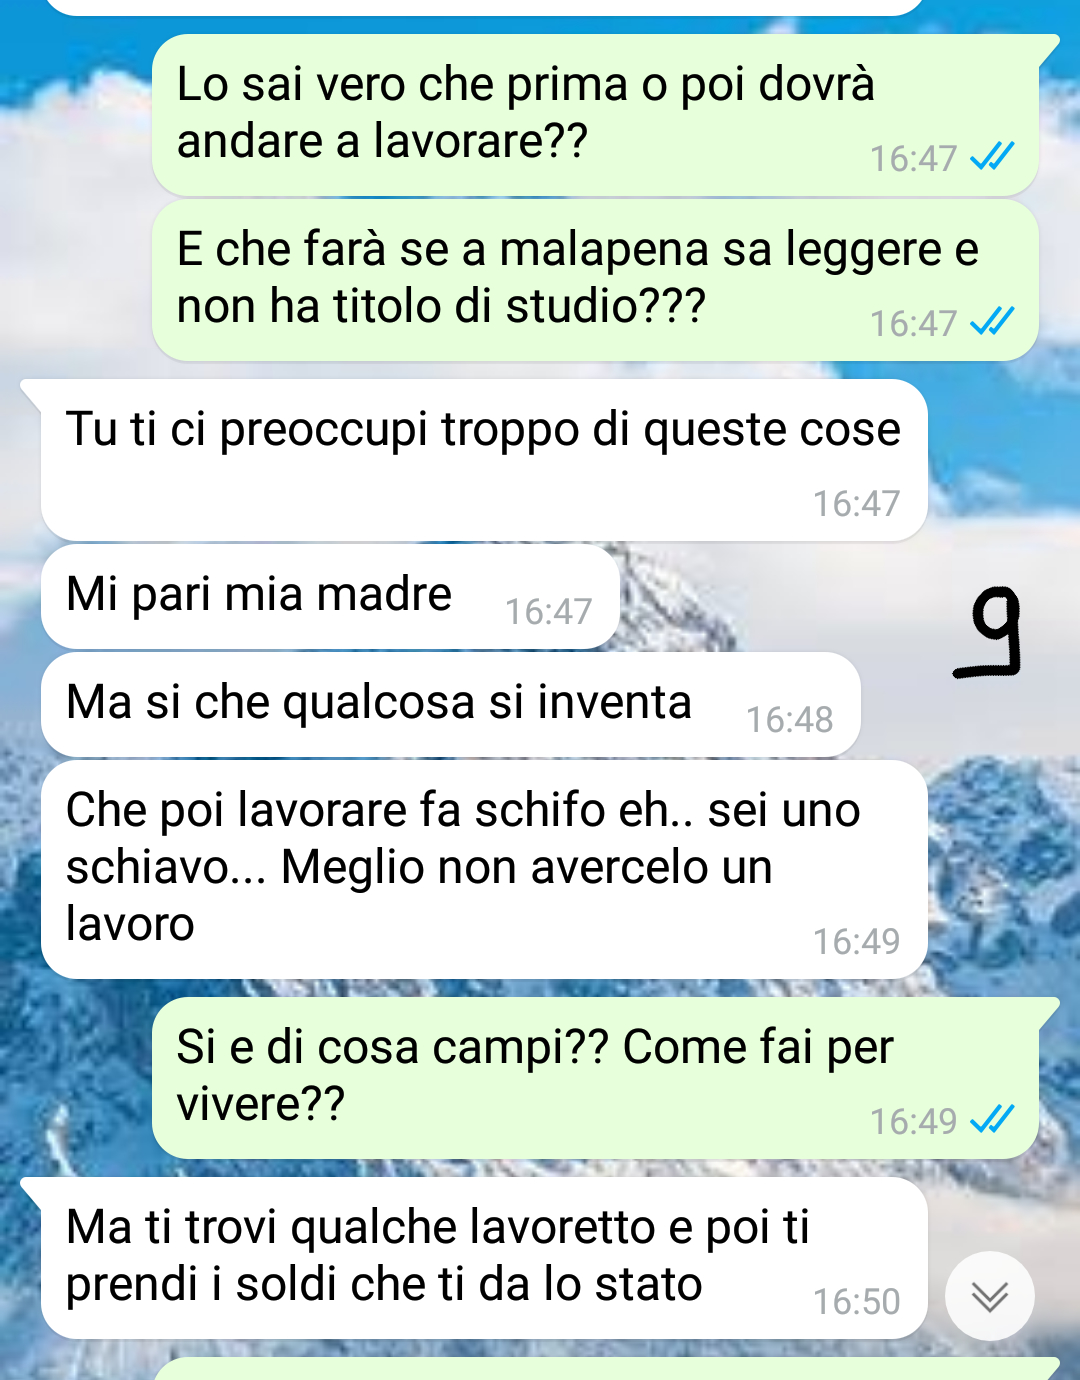Click the 16:47 timestamp beside 'Mi pari mia madre'

(x=548, y=611)
